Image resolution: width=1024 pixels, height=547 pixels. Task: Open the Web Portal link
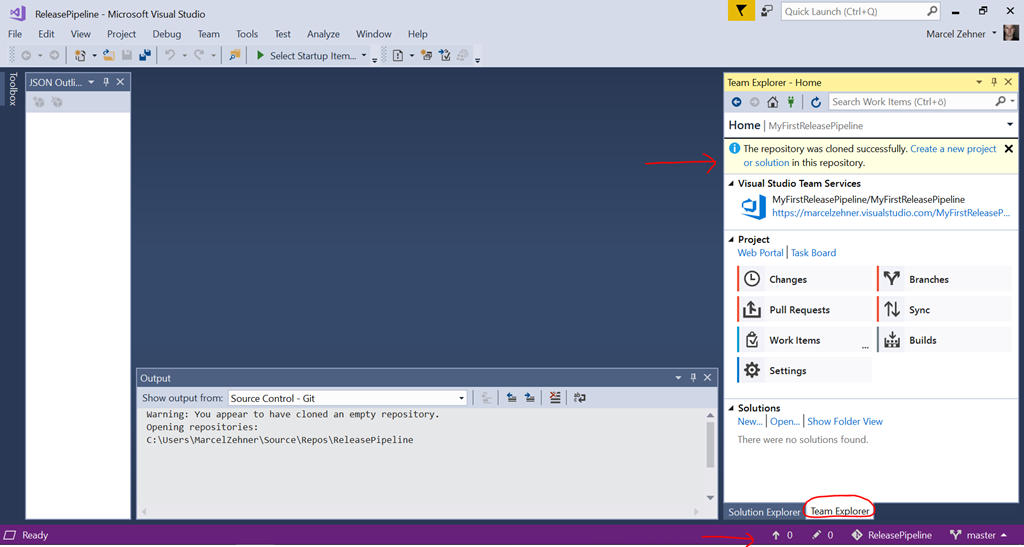coord(760,253)
